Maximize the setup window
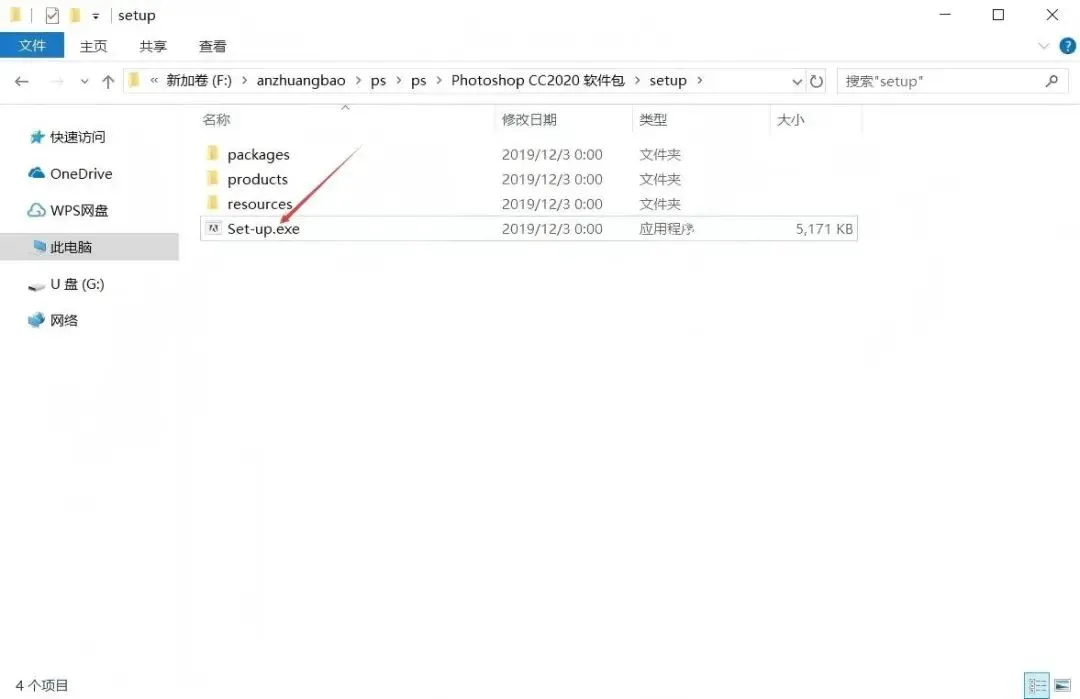 pyautogui.click(x=998, y=14)
